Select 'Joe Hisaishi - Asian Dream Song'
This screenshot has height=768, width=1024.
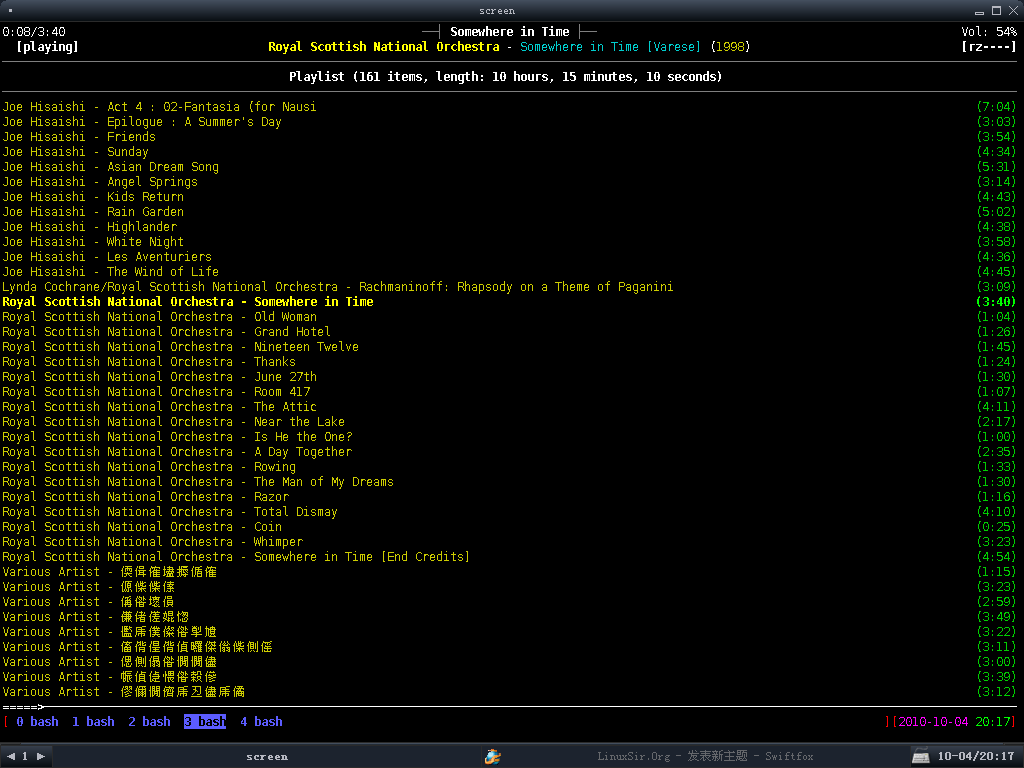tap(509, 167)
